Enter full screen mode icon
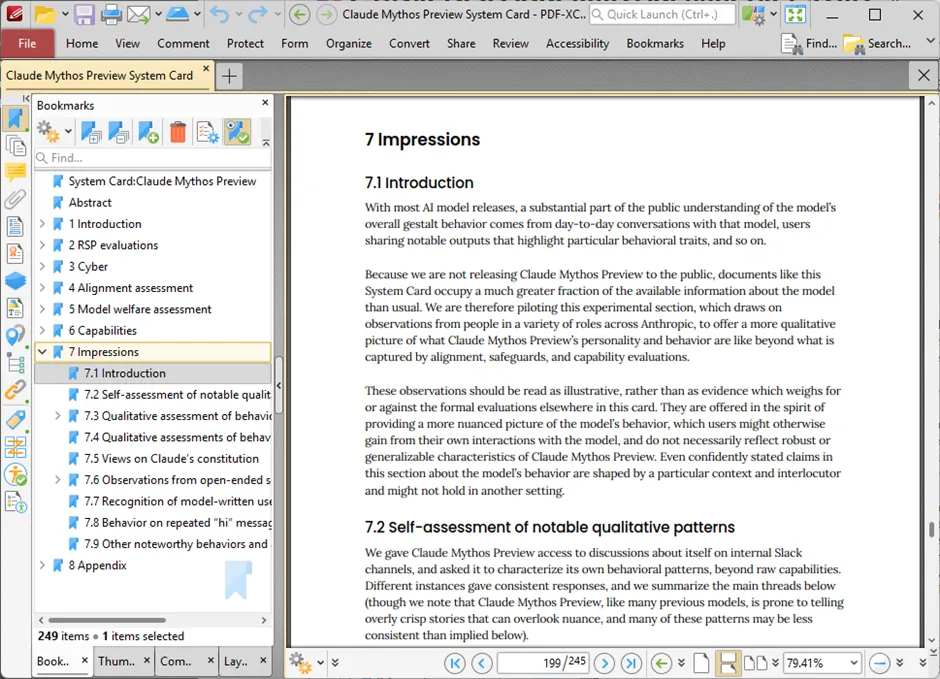940x679 pixels. point(795,15)
